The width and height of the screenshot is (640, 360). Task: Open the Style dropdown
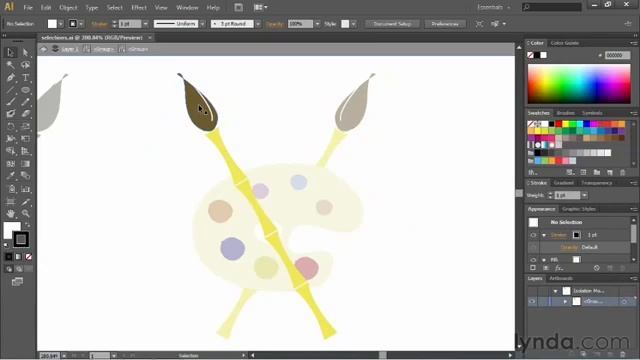click(x=353, y=24)
